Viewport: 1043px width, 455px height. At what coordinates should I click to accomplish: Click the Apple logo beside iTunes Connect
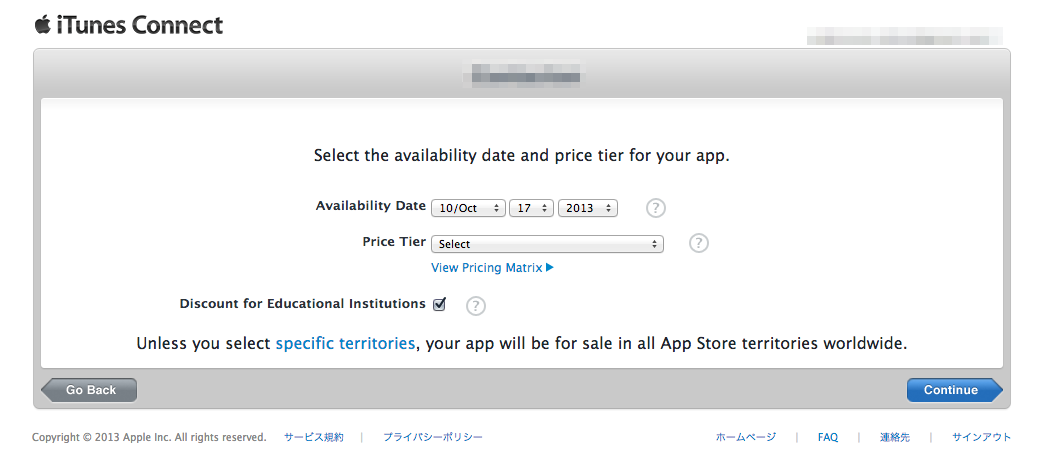coord(42,25)
